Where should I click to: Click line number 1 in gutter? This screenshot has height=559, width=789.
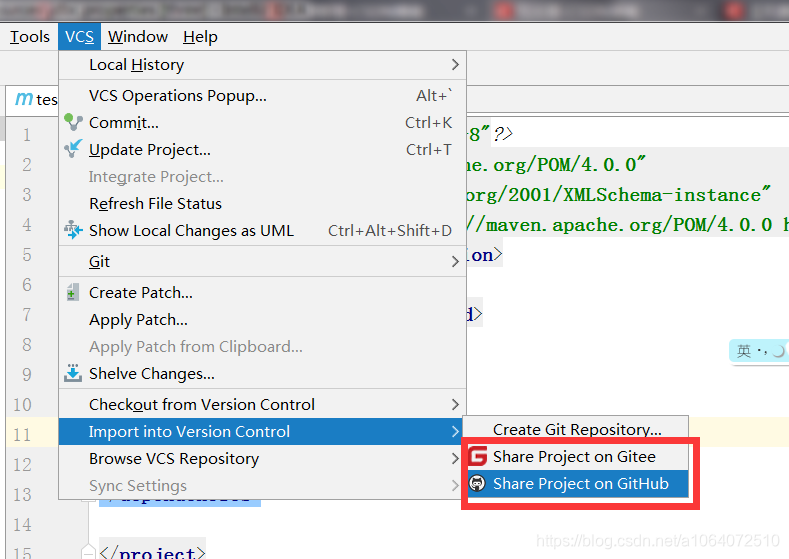(x=27, y=135)
